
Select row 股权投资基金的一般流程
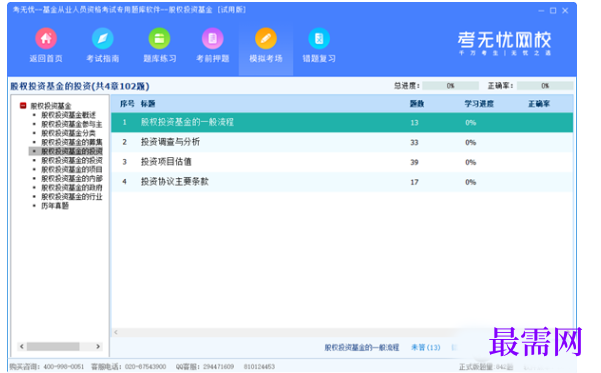[342, 122]
